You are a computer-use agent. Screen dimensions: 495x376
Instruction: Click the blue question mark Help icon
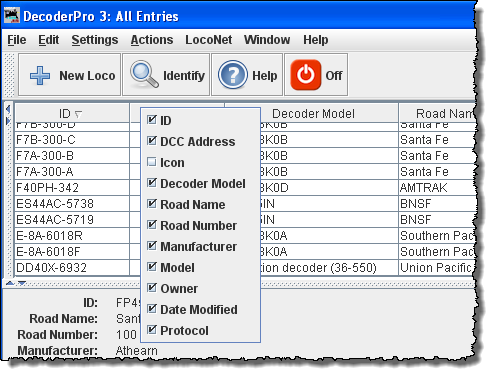point(233,75)
